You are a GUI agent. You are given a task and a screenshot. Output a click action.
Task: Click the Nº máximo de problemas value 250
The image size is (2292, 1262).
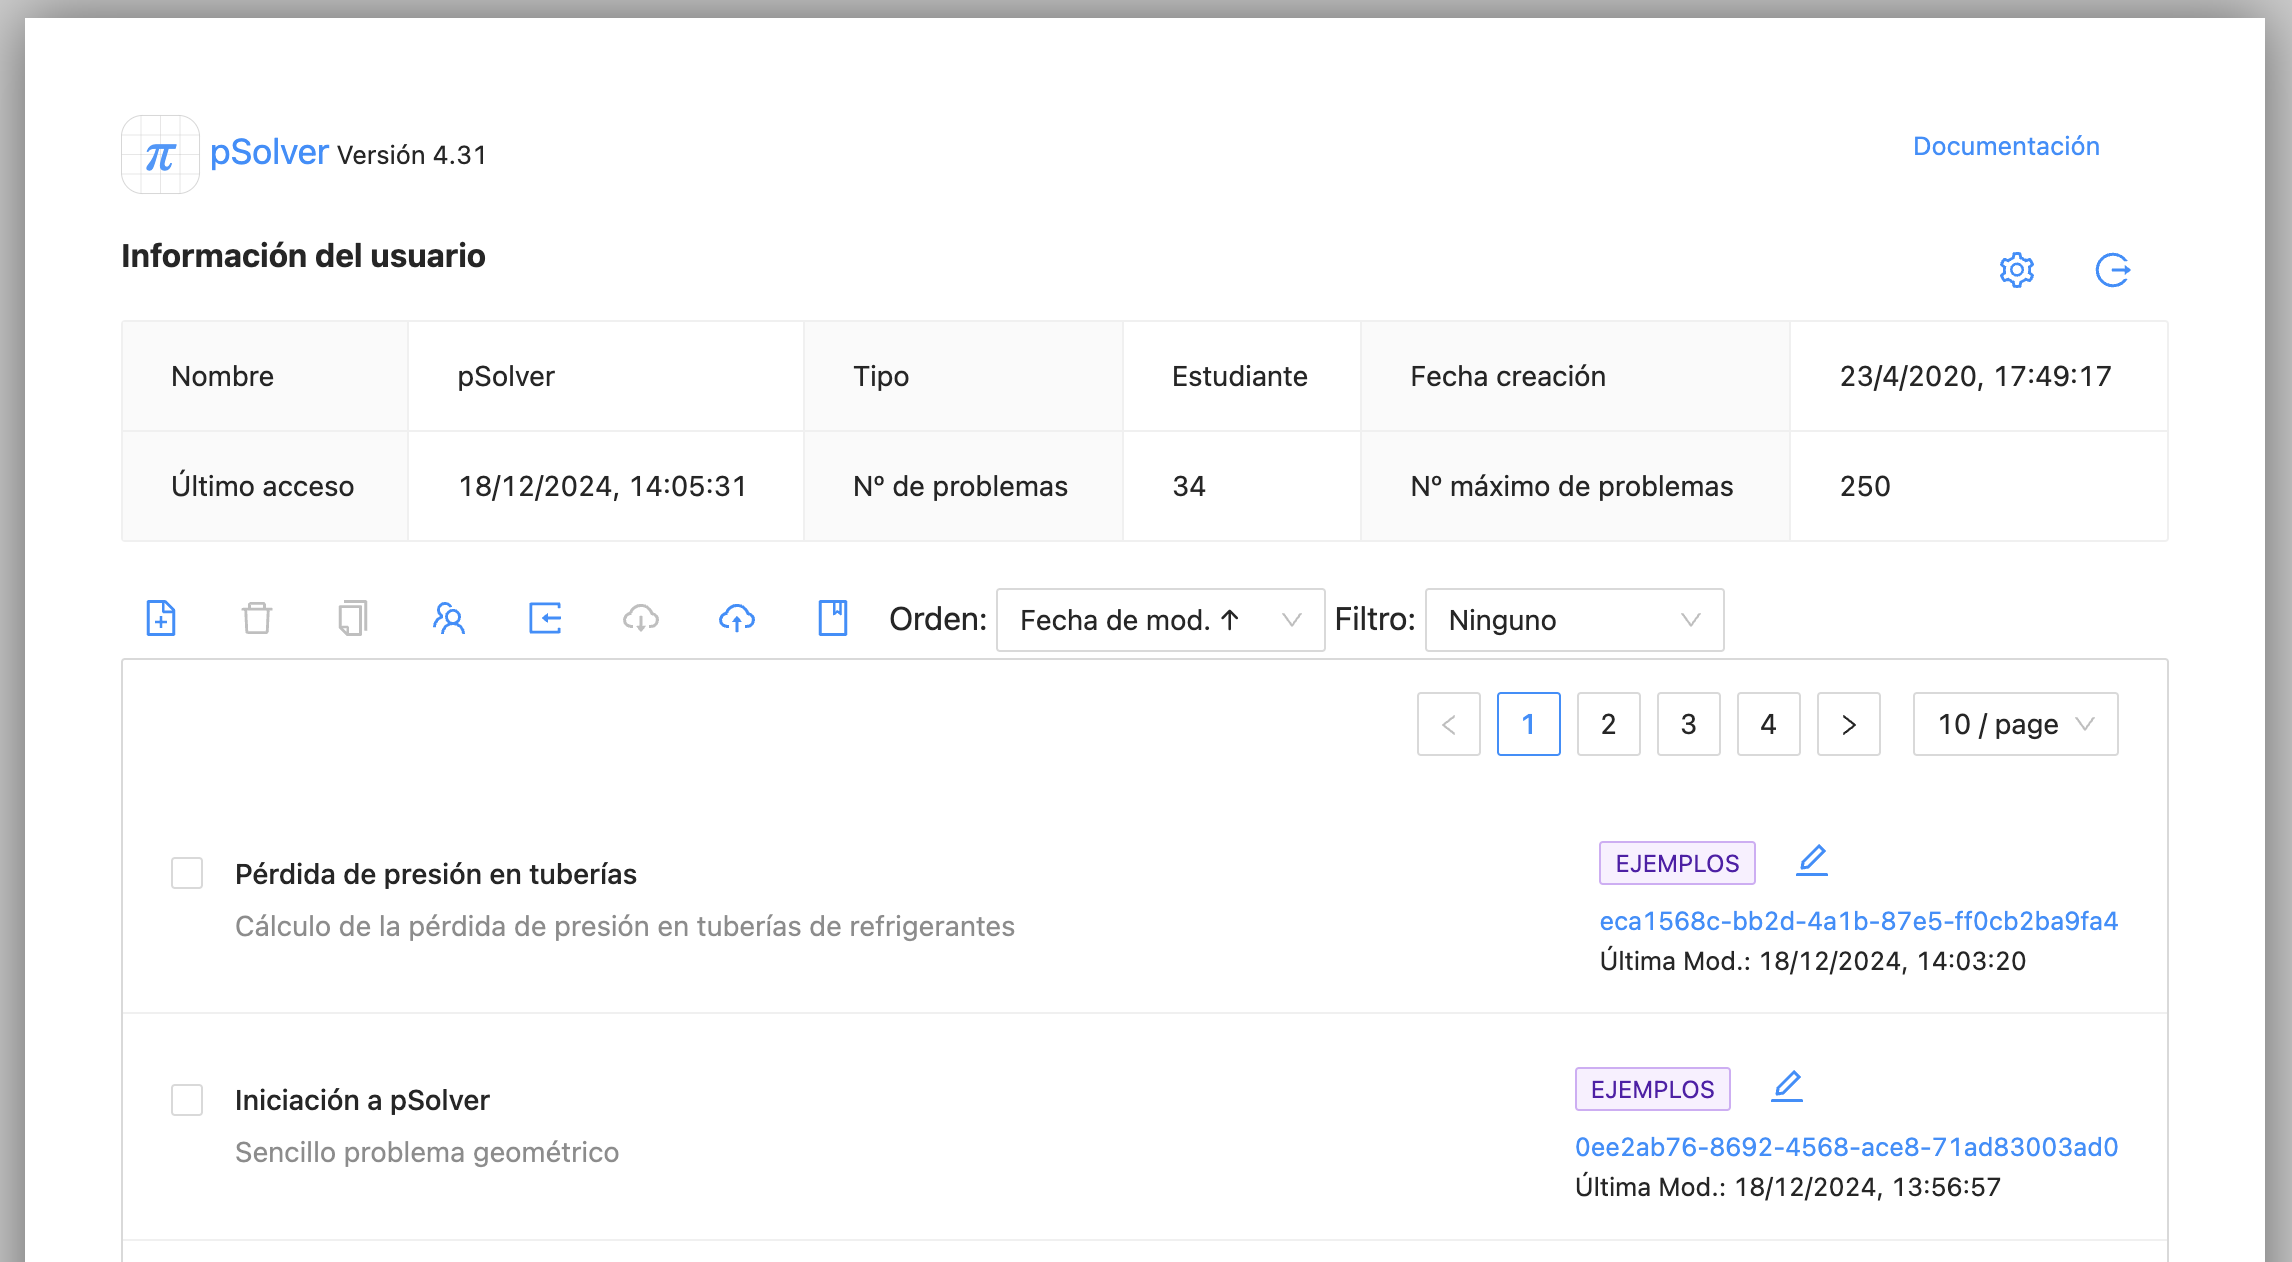pos(1978,486)
